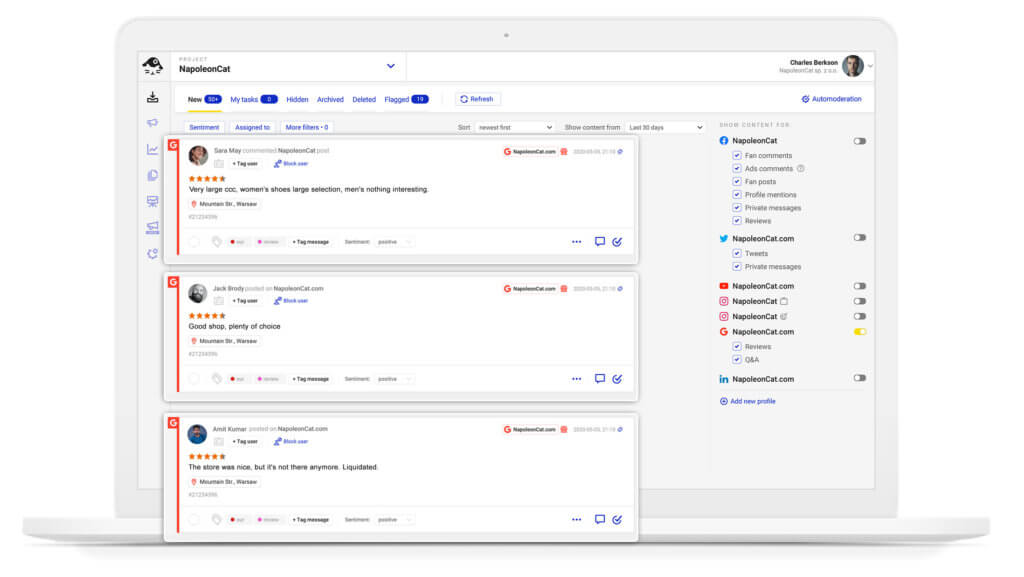
Task: Click the reply bubble on Amit Kumar's review
Action: [x=600, y=520]
